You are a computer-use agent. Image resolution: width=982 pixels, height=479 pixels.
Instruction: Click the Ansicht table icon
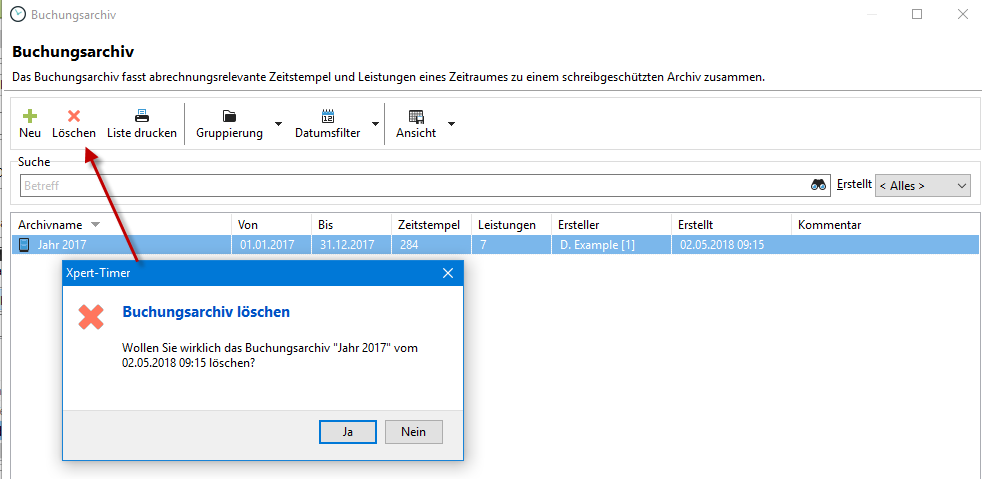(x=416, y=116)
